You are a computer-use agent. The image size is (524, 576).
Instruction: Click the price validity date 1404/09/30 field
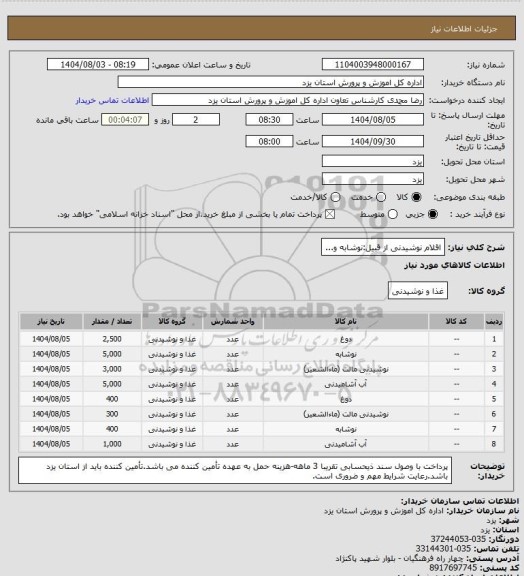[373, 141]
